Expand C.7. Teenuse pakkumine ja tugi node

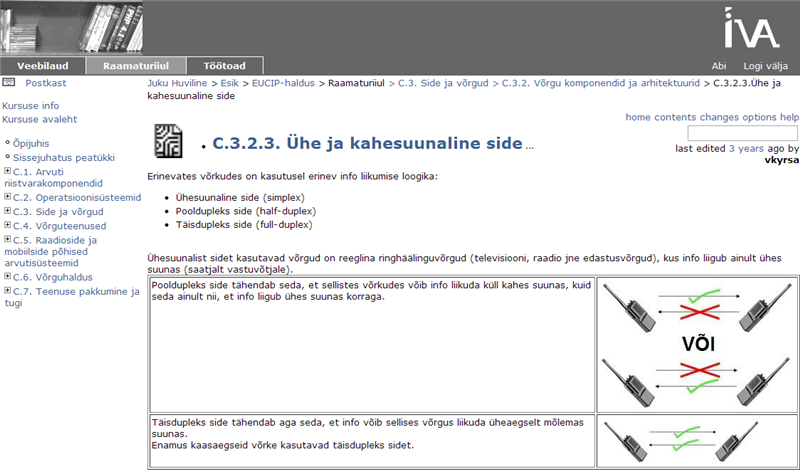click(x=8, y=290)
